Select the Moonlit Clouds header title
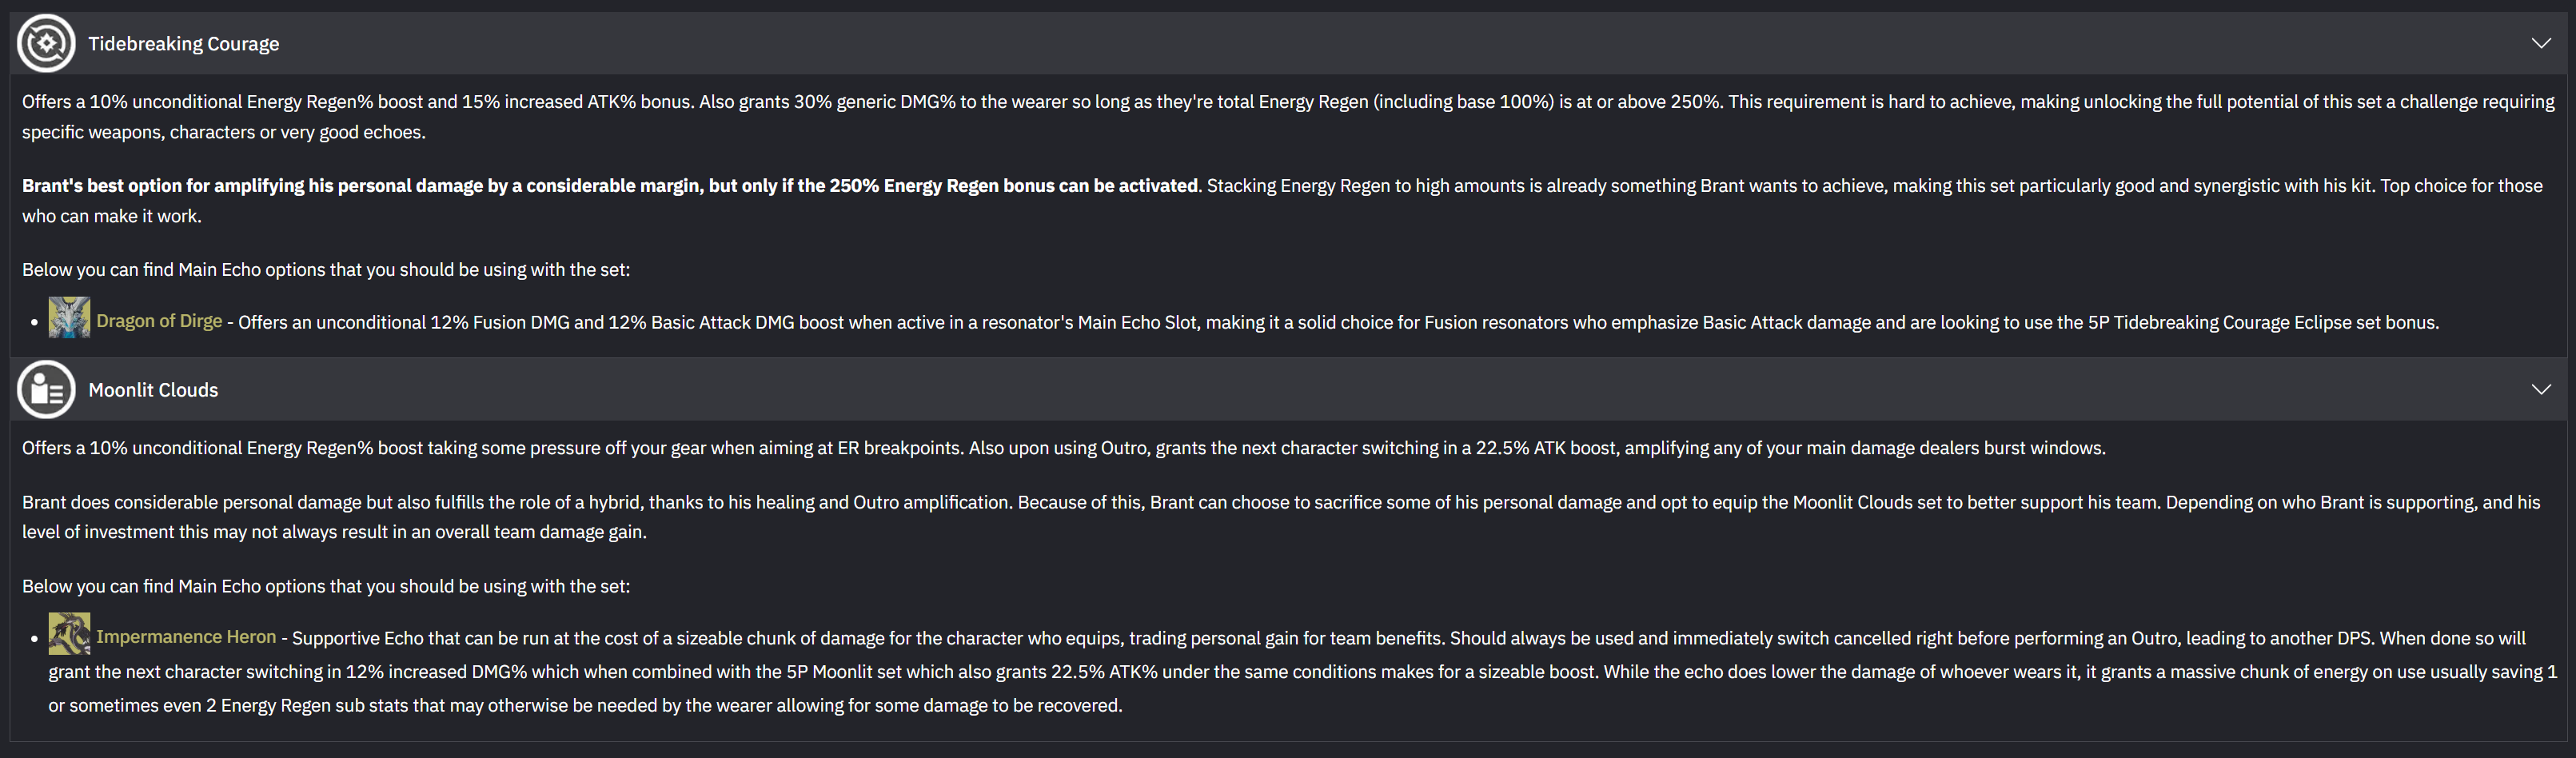Image resolution: width=2576 pixels, height=758 pixels. [153, 390]
